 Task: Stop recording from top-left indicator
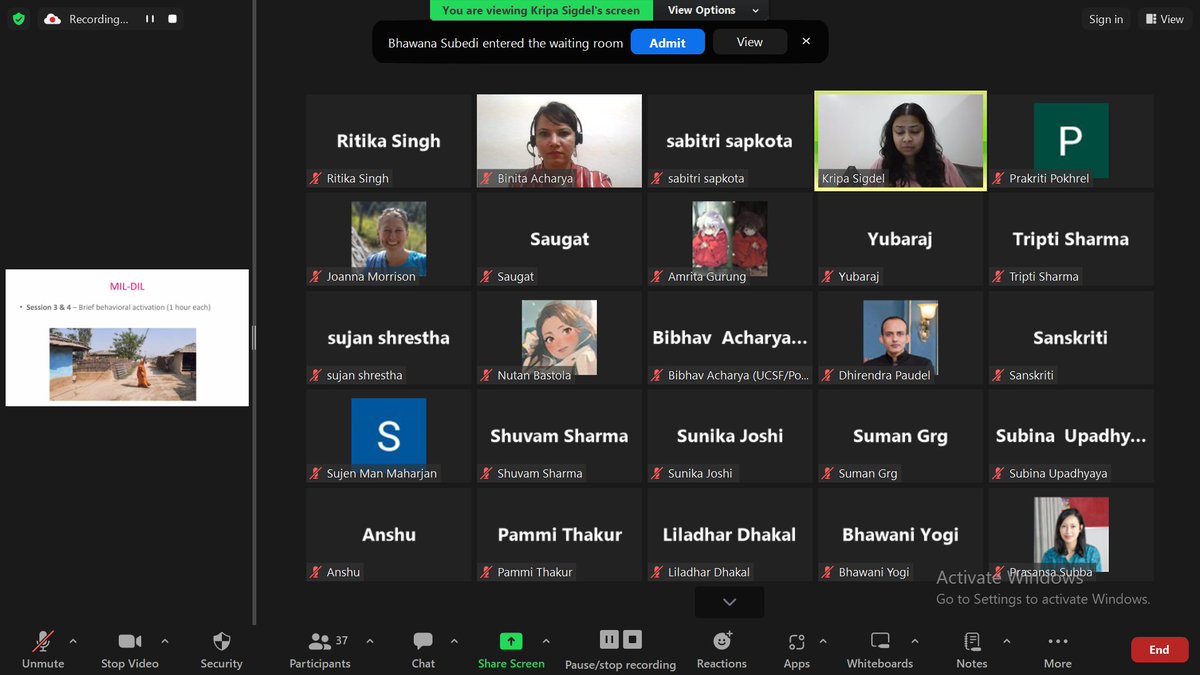click(x=172, y=19)
